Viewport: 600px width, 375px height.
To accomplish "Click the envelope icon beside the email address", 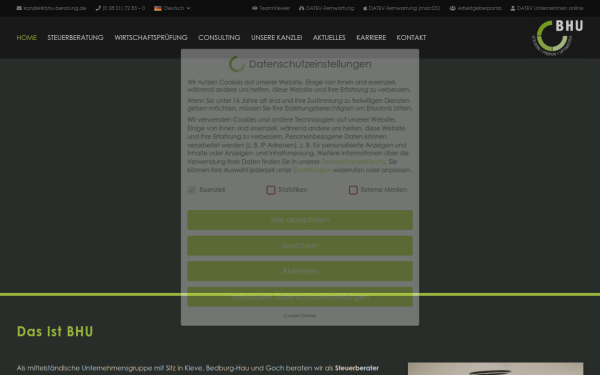I will click(19, 8).
